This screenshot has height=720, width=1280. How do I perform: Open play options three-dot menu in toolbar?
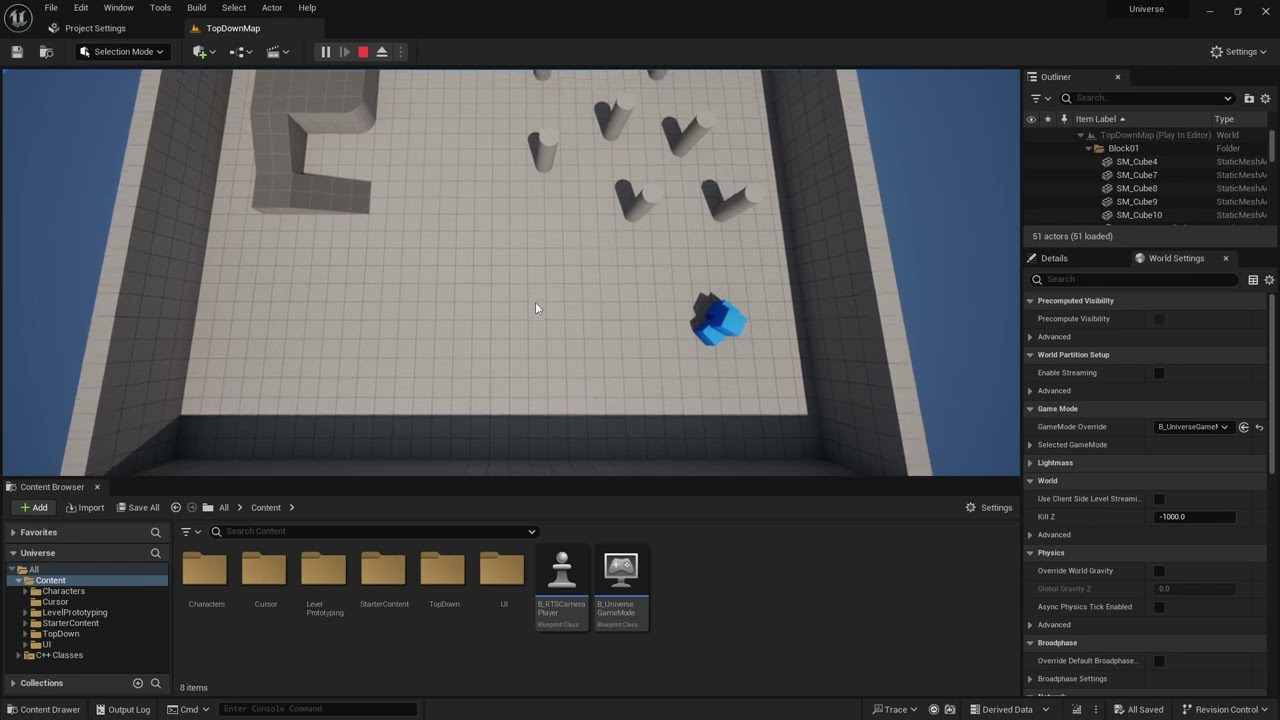point(401,52)
